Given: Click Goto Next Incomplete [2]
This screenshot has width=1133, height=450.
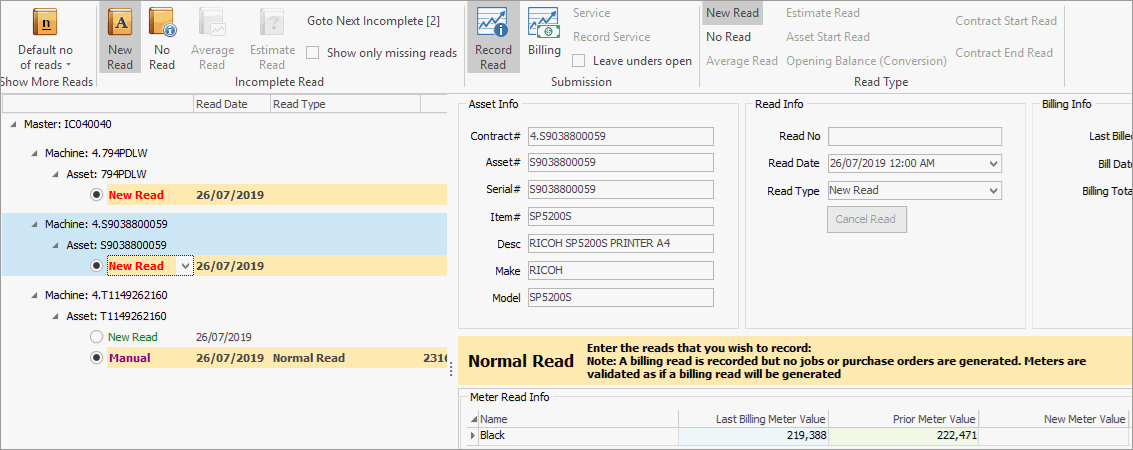Looking at the screenshot, I should click(x=373, y=21).
